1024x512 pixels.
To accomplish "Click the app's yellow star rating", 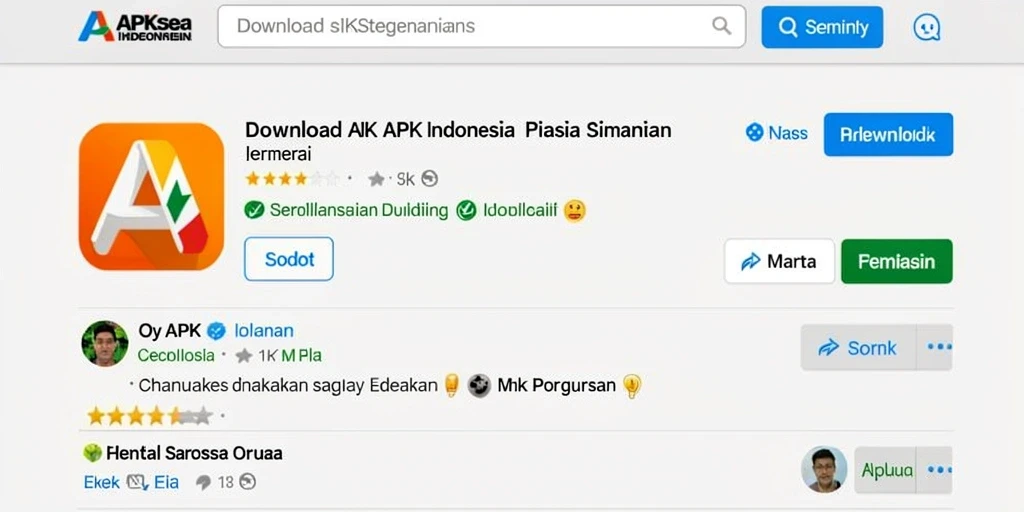I will 293,178.
